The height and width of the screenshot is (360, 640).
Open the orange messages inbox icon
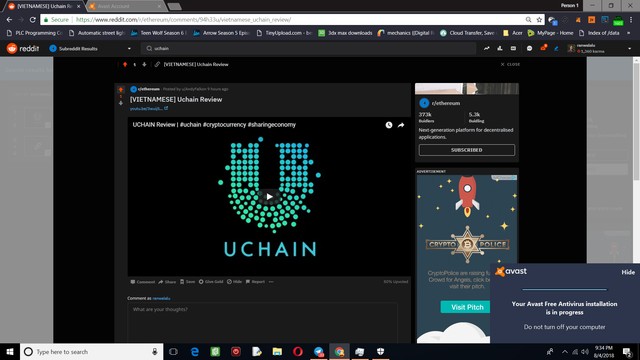[x=543, y=48]
